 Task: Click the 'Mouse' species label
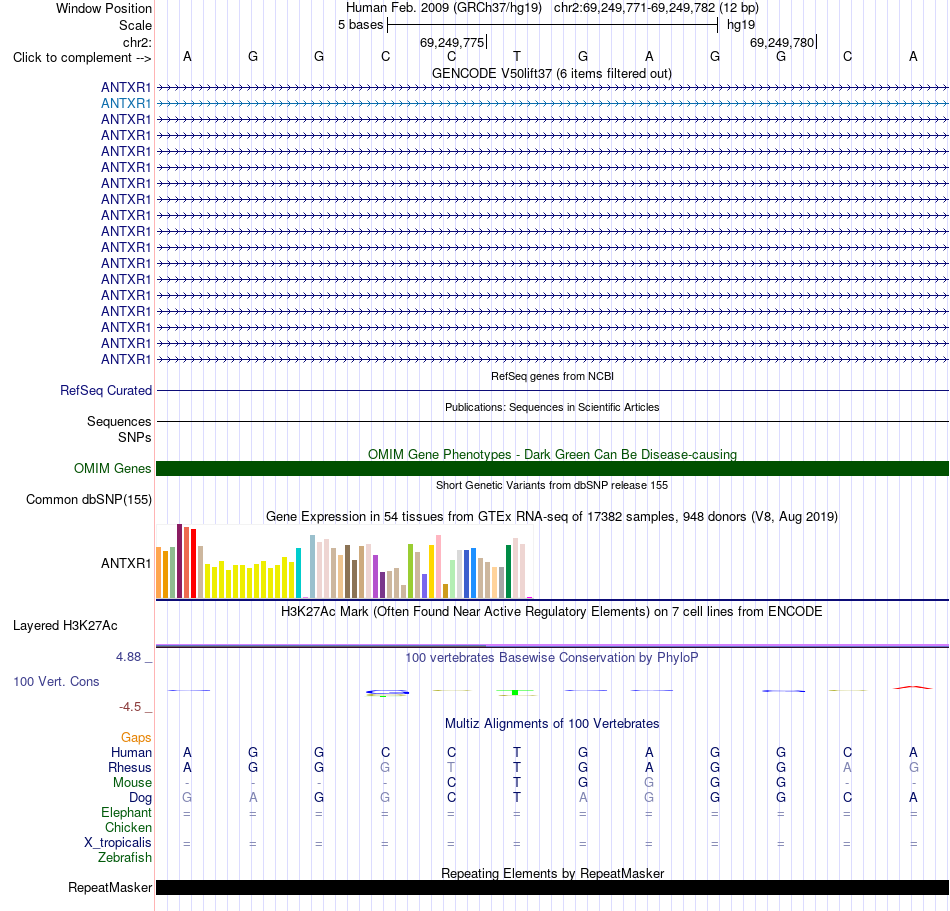click(x=132, y=783)
